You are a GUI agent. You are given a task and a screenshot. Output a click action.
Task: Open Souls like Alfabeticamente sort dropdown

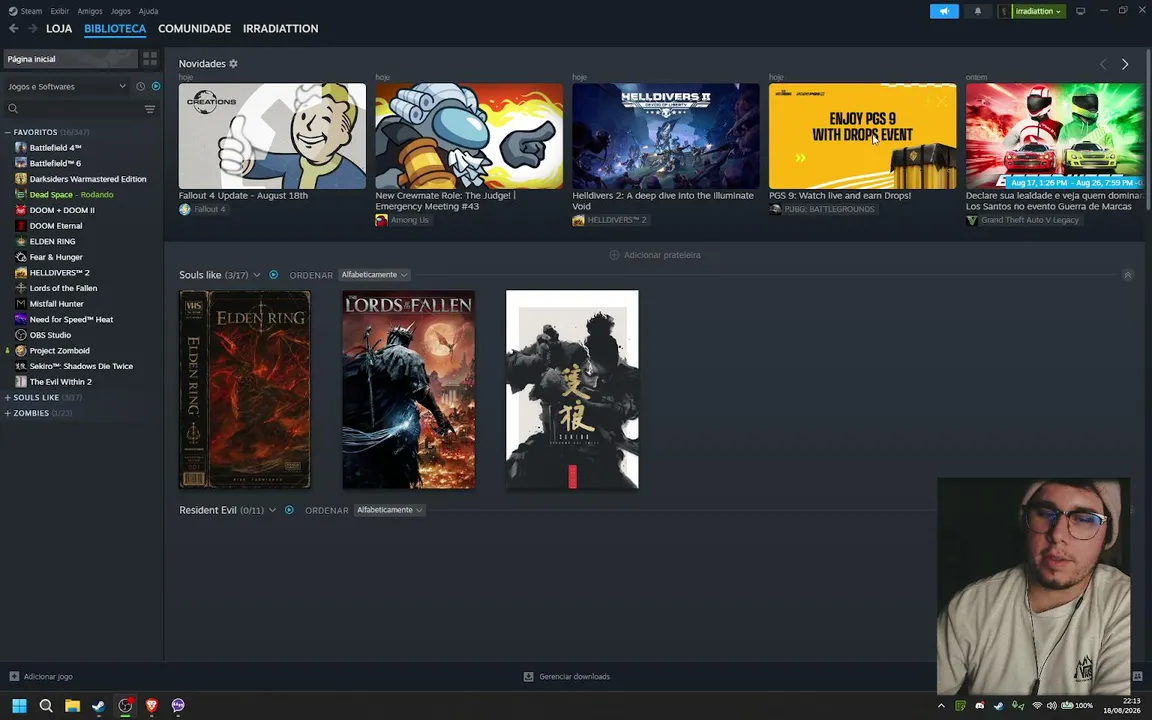(x=374, y=275)
